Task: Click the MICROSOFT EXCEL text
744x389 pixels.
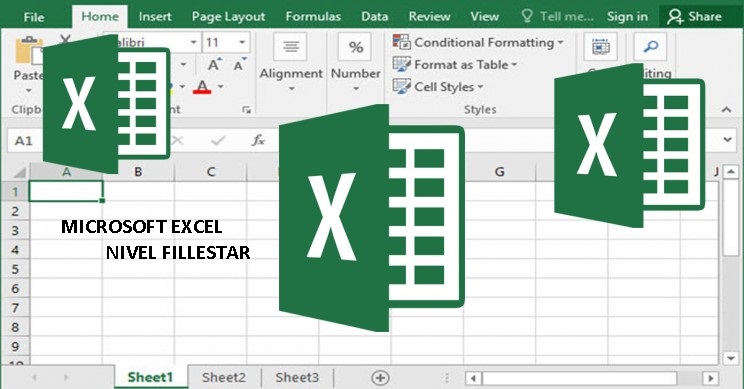Action: tap(141, 227)
